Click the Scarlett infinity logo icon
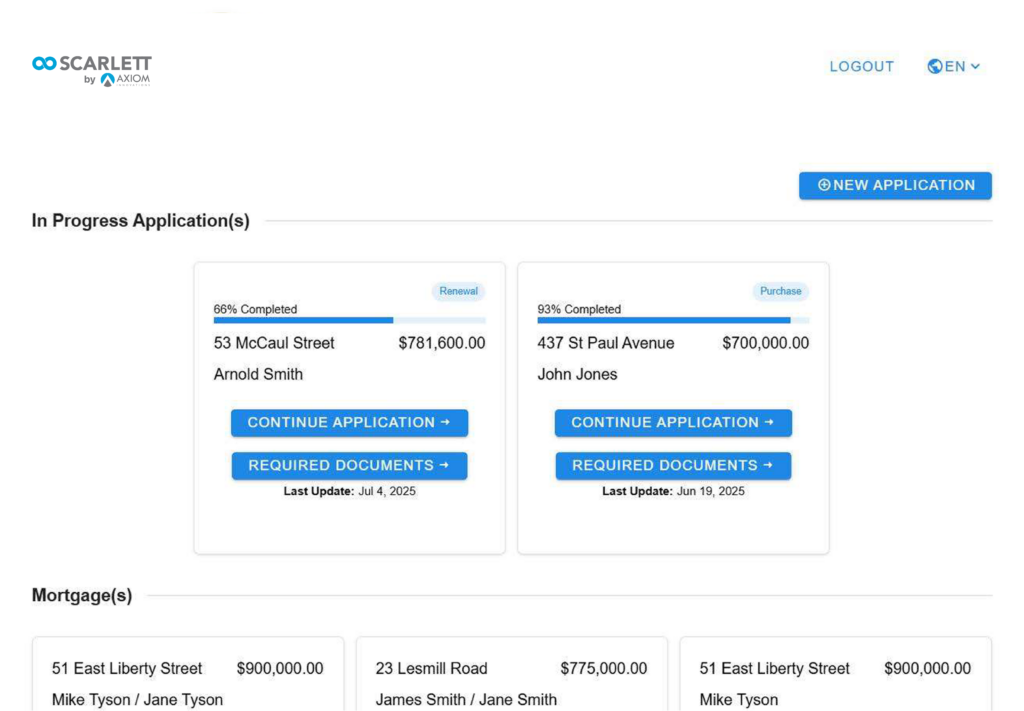Screen dimensions: 1024x711 click(x=44, y=63)
